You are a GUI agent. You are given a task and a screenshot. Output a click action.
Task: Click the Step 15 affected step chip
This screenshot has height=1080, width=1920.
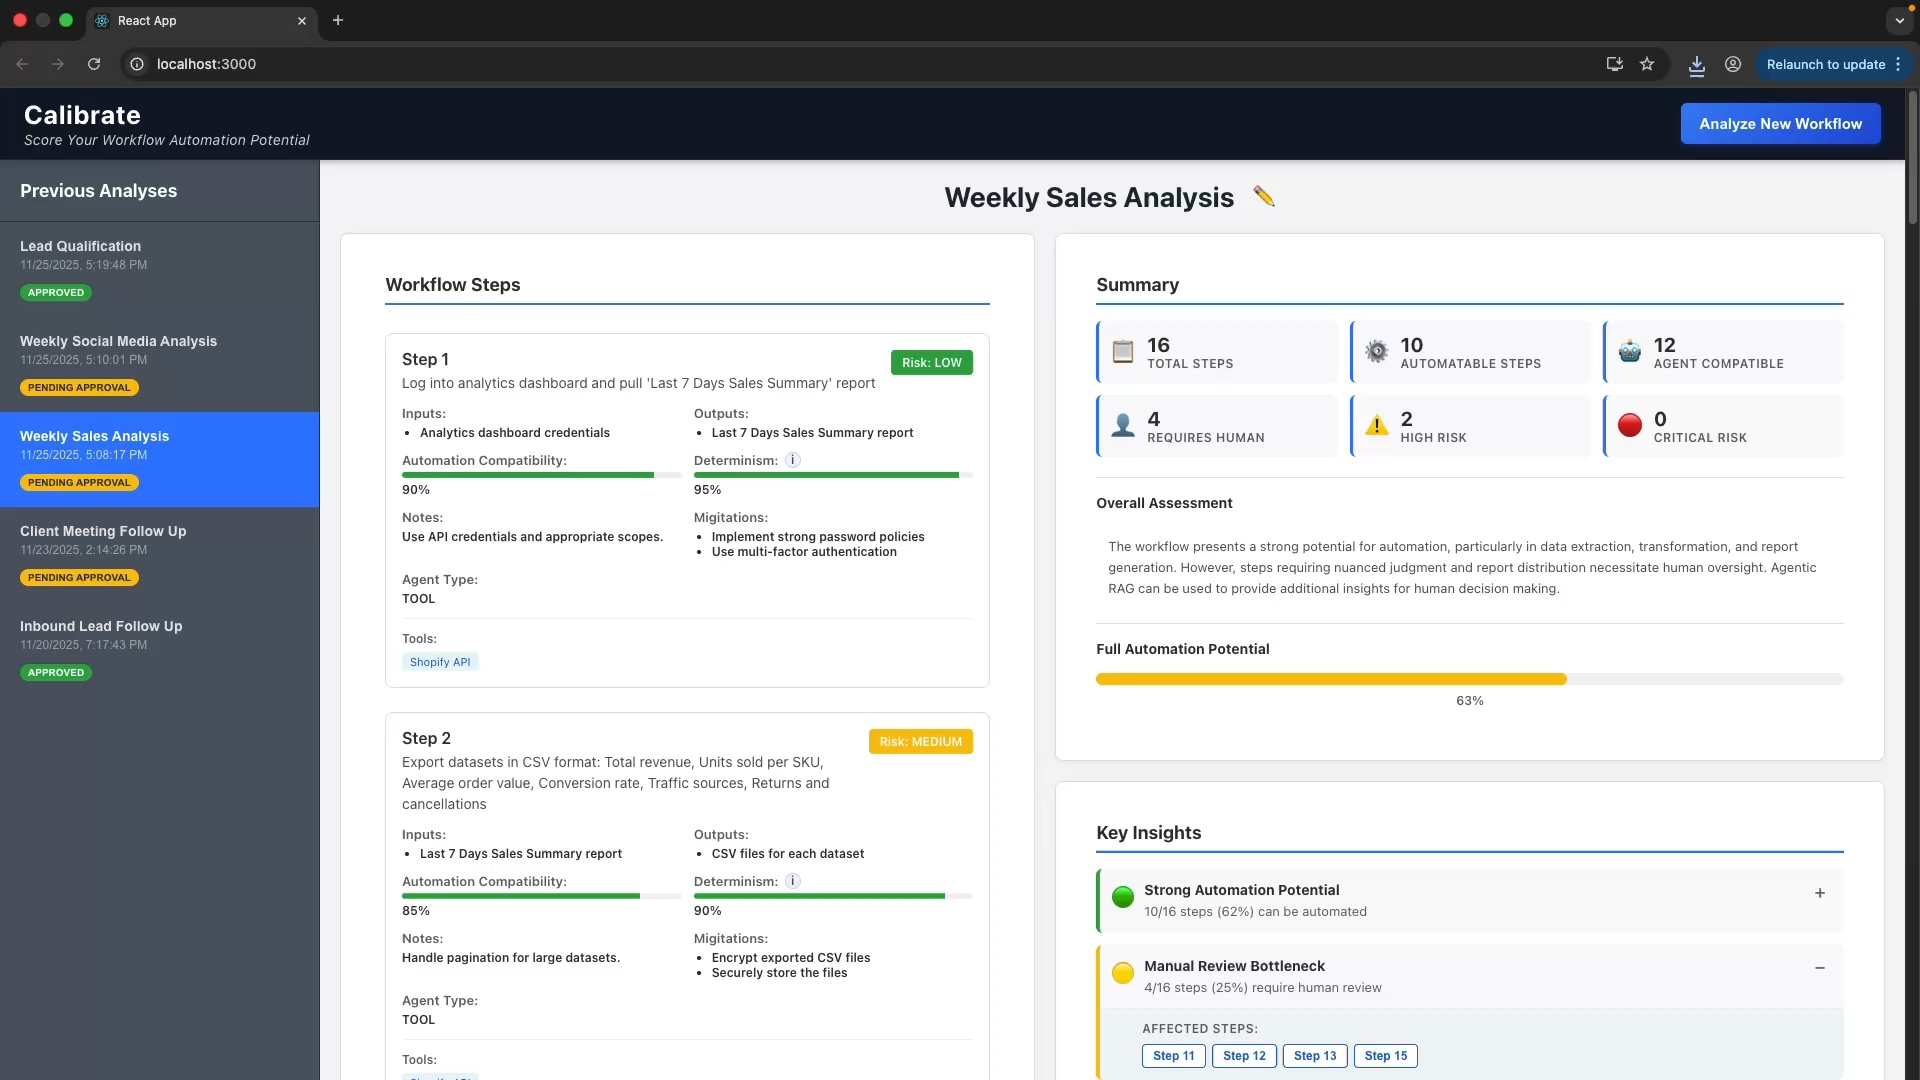coord(1385,1056)
